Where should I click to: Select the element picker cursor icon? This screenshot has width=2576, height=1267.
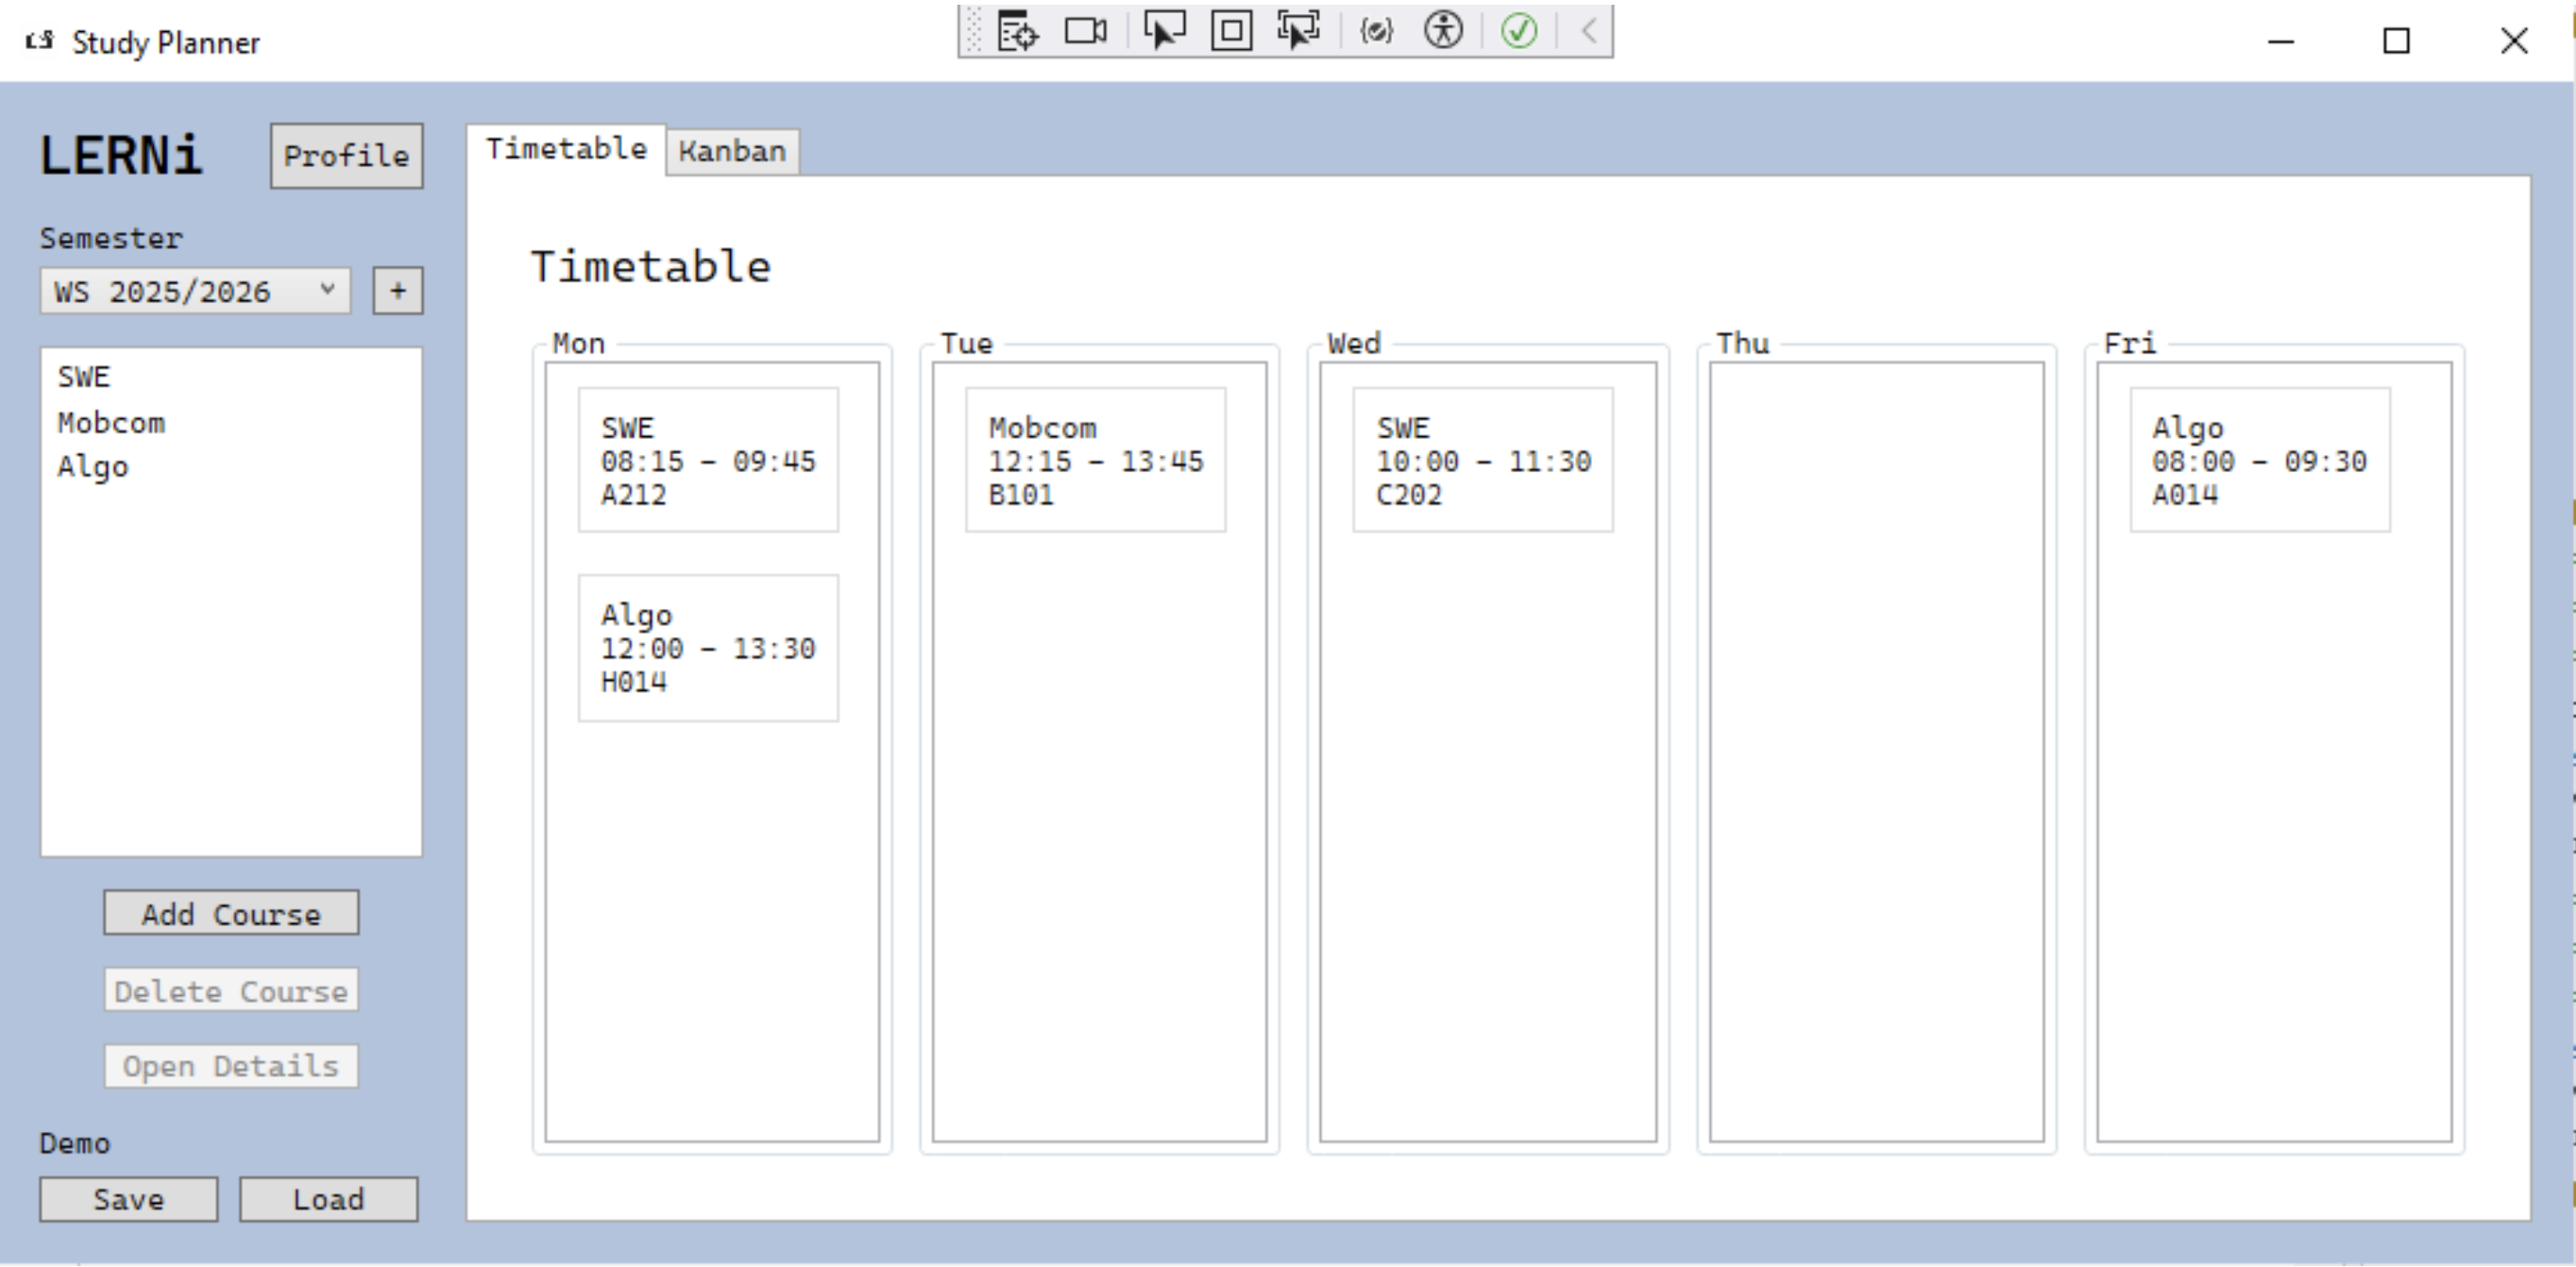pos(1165,31)
